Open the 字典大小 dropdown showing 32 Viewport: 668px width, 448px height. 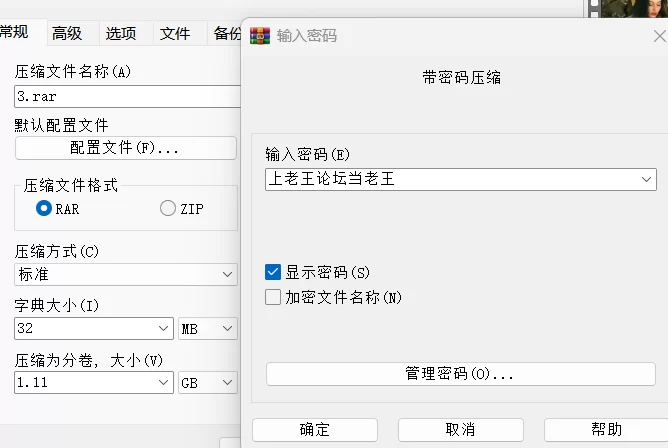click(164, 328)
